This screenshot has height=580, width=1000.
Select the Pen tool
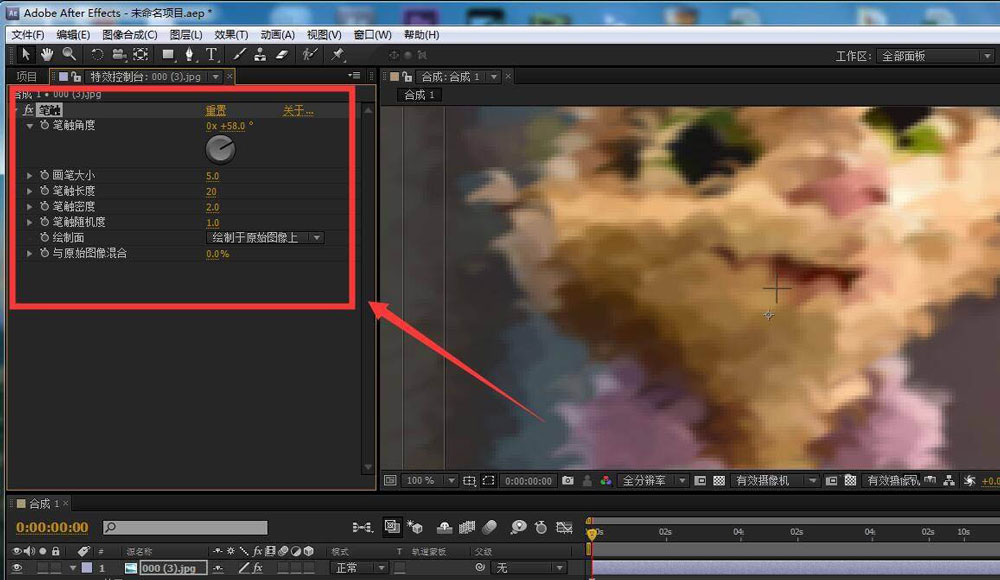[x=190, y=55]
